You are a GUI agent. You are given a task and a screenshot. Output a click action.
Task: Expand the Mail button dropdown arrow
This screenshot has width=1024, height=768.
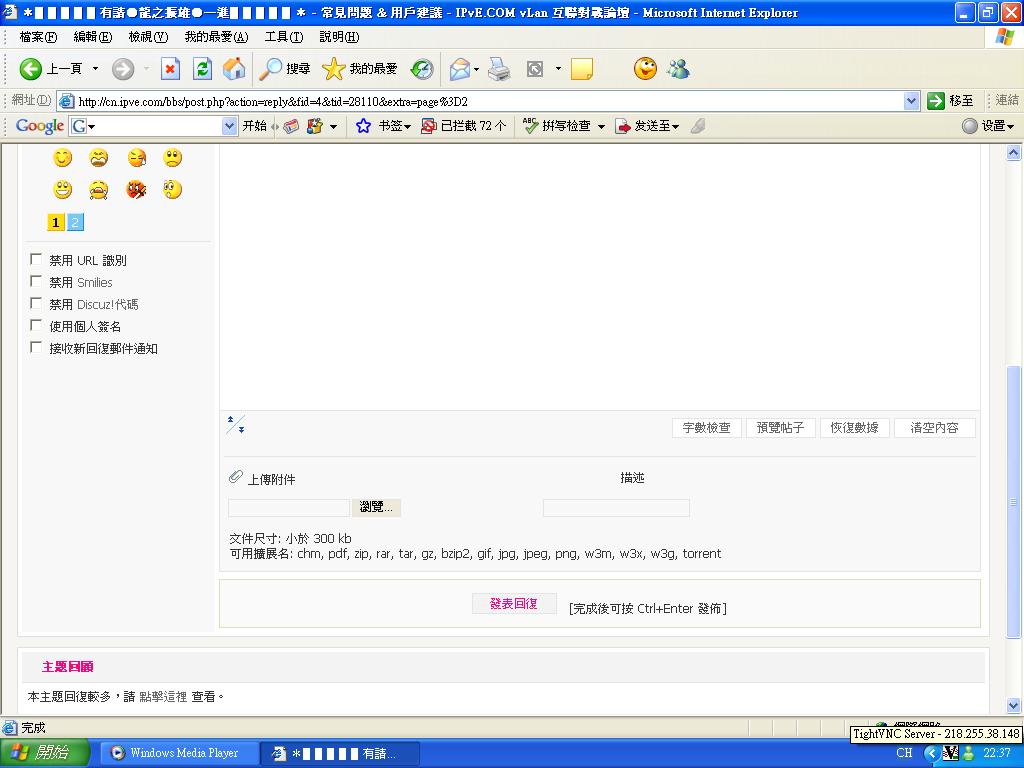pos(477,69)
